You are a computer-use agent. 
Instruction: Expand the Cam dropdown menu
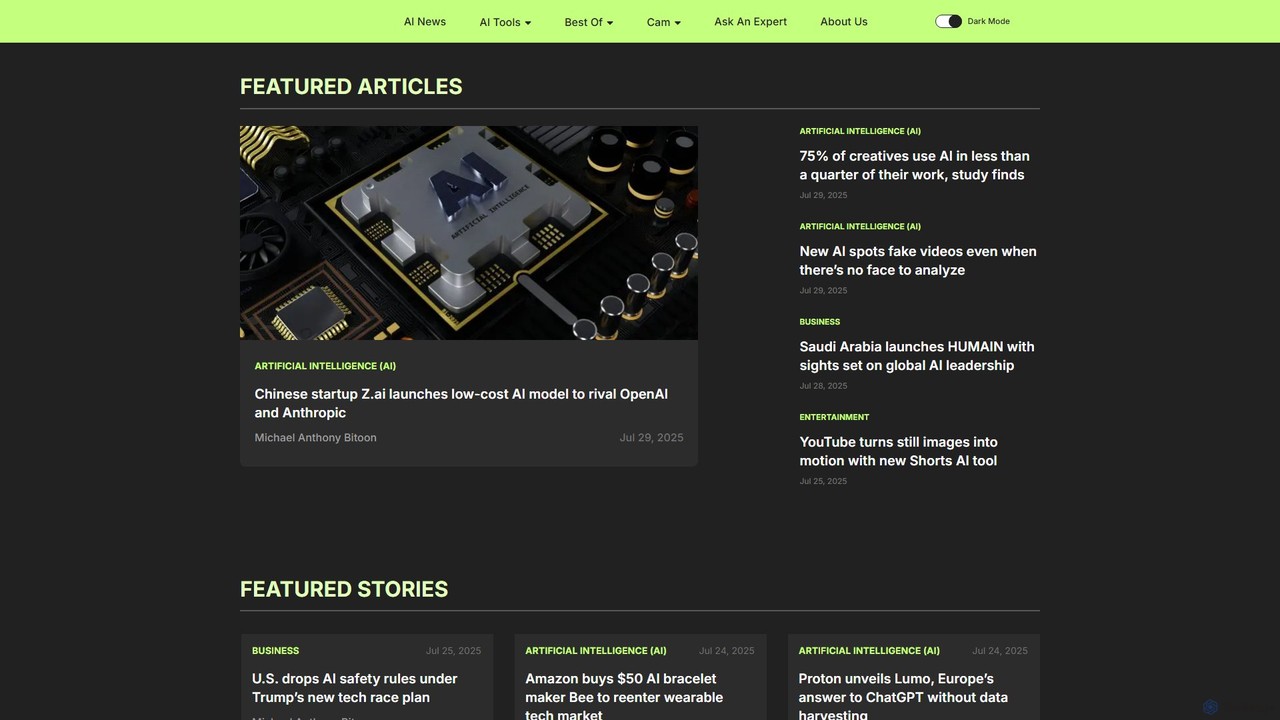click(x=664, y=22)
